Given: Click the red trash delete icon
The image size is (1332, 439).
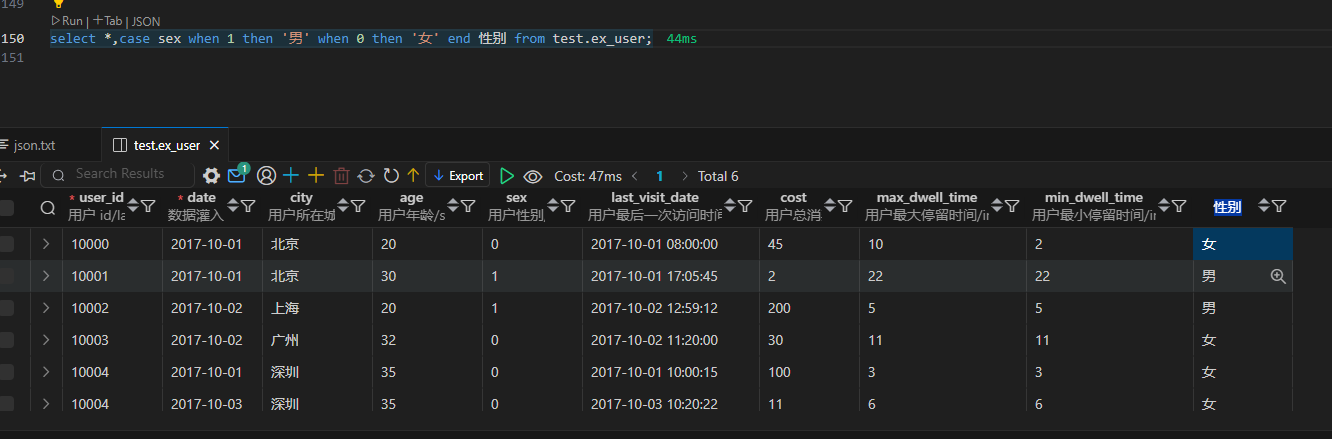Looking at the screenshot, I should click(x=341, y=176).
